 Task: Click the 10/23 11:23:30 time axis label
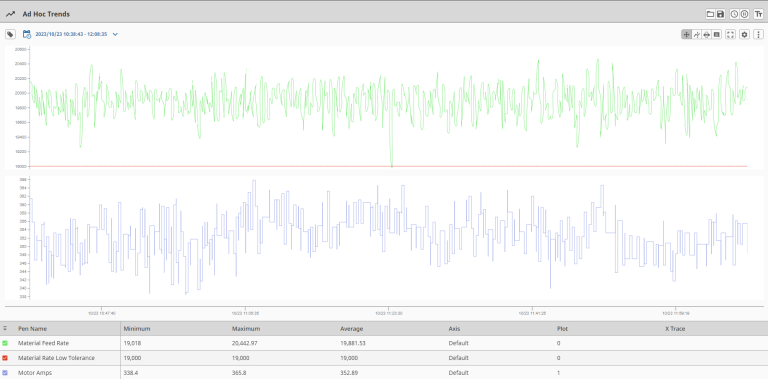tap(389, 313)
